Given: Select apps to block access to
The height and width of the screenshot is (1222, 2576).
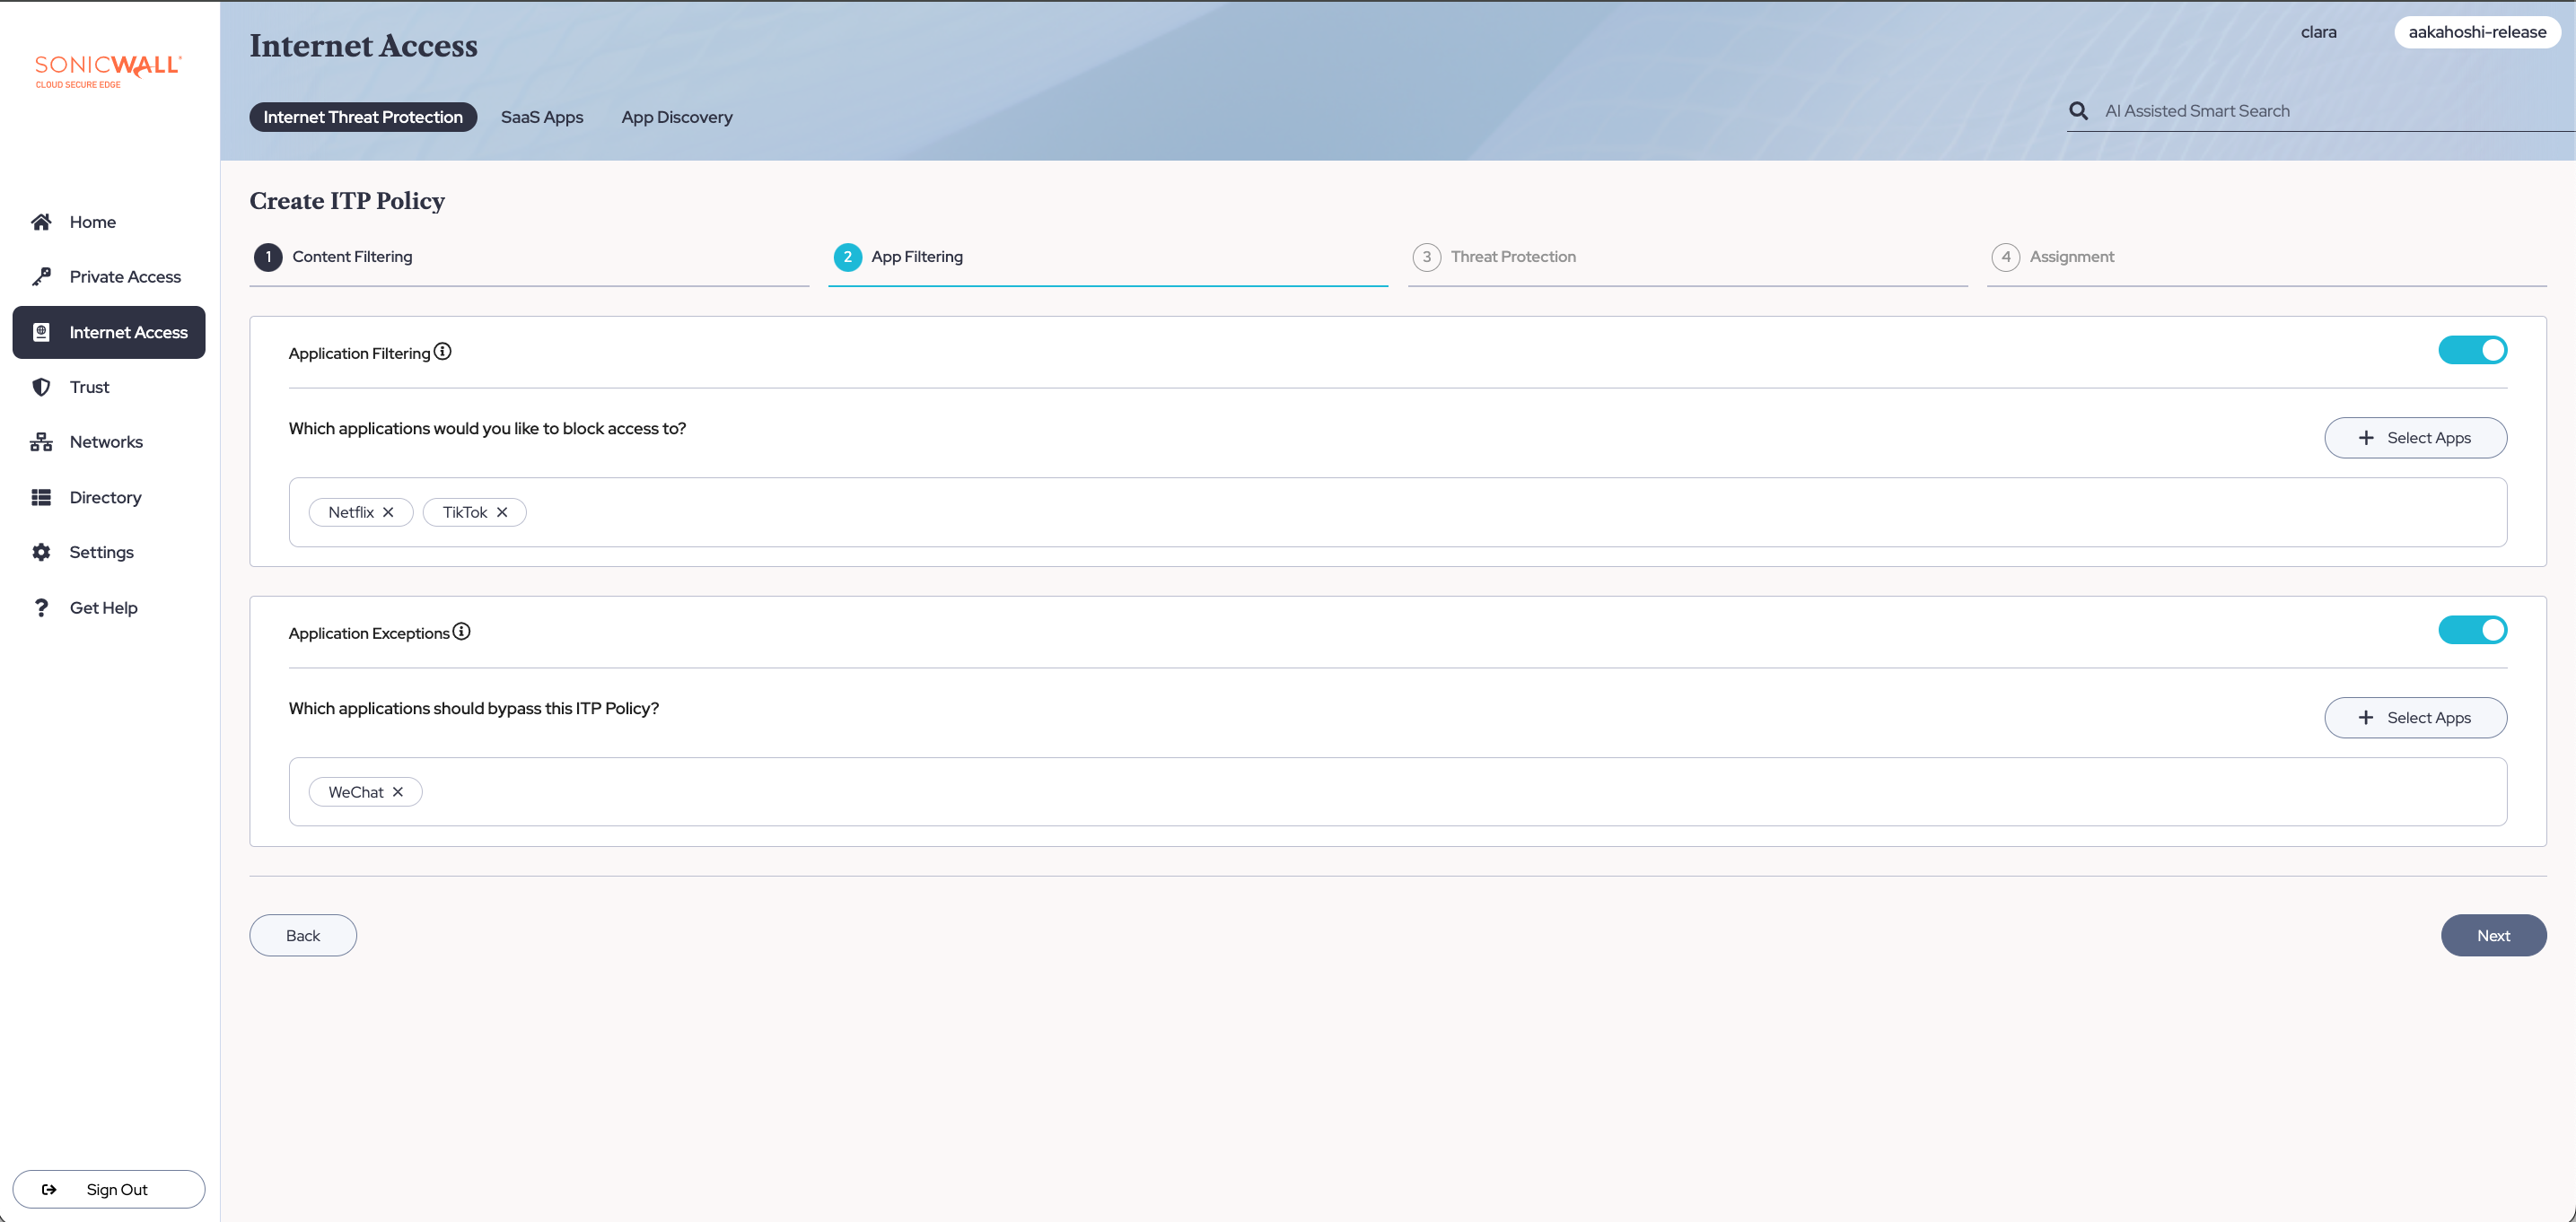Looking at the screenshot, I should [2414, 438].
